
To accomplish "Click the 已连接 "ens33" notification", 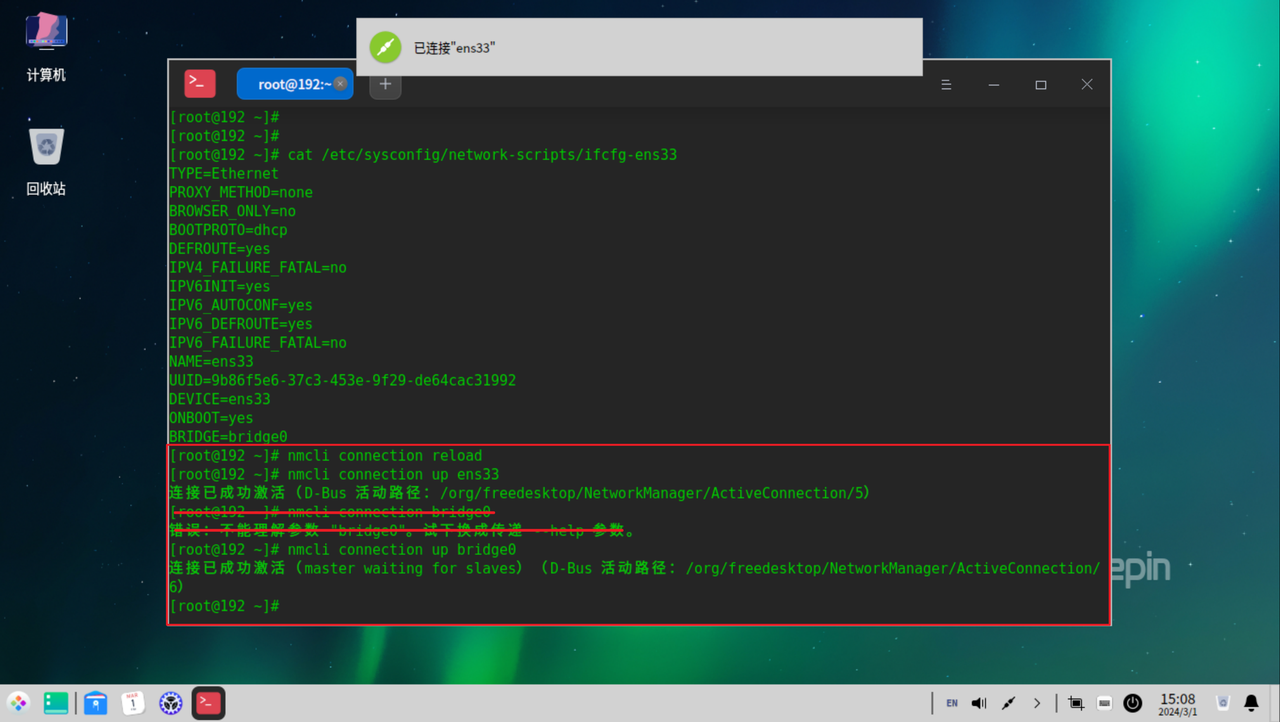I will click(639, 47).
